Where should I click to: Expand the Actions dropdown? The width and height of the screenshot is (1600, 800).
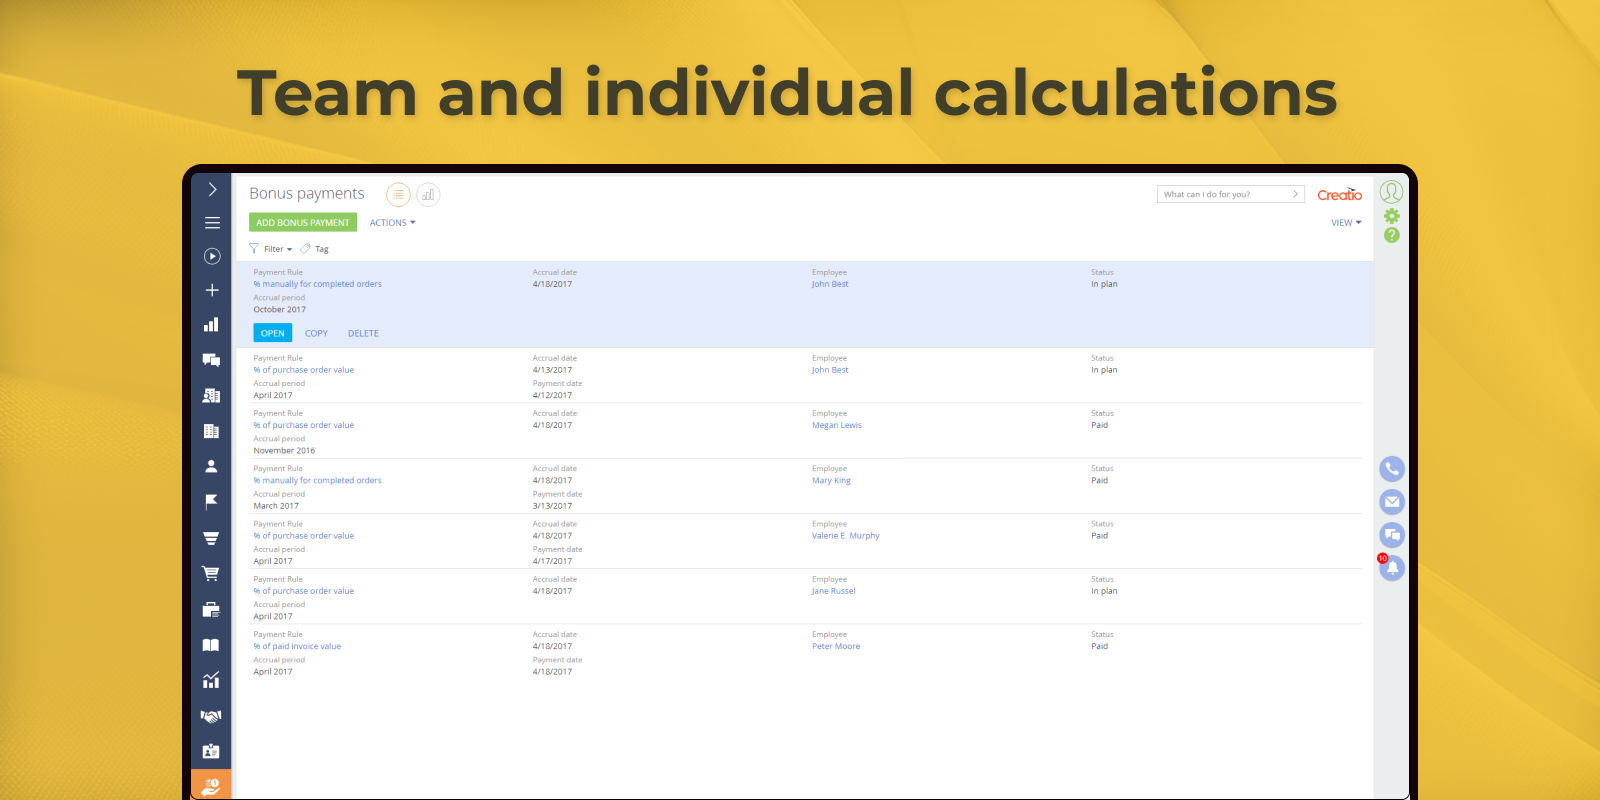click(392, 223)
